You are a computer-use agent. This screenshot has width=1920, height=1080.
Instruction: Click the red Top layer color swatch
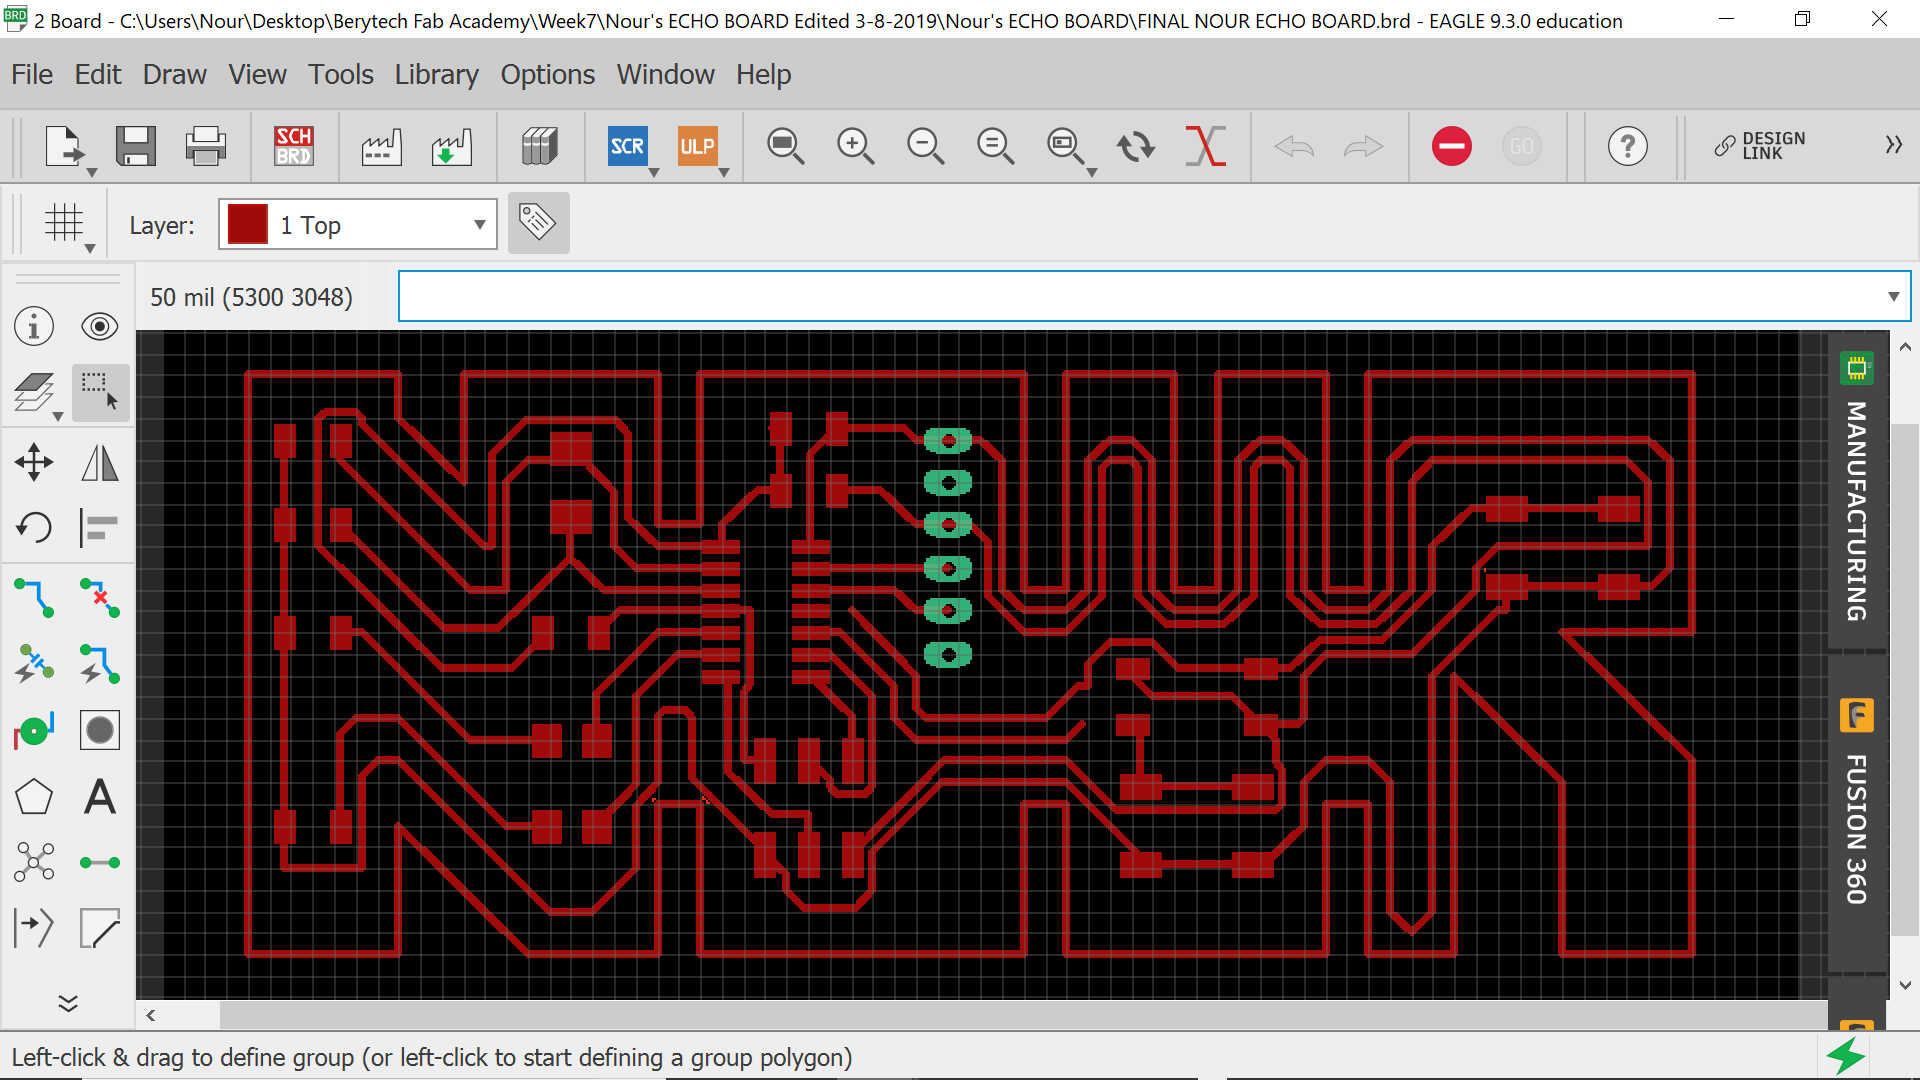(x=247, y=224)
